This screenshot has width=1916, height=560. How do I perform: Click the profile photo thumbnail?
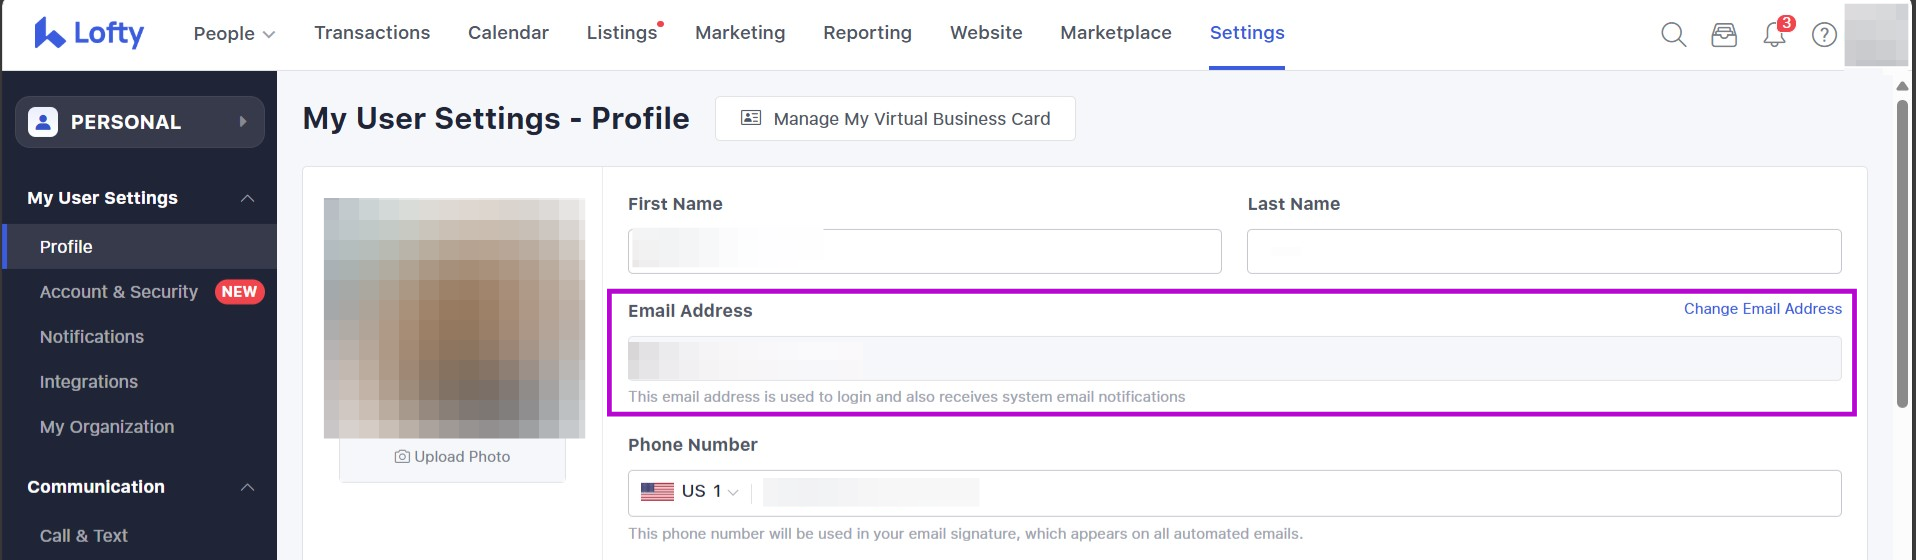coord(454,318)
